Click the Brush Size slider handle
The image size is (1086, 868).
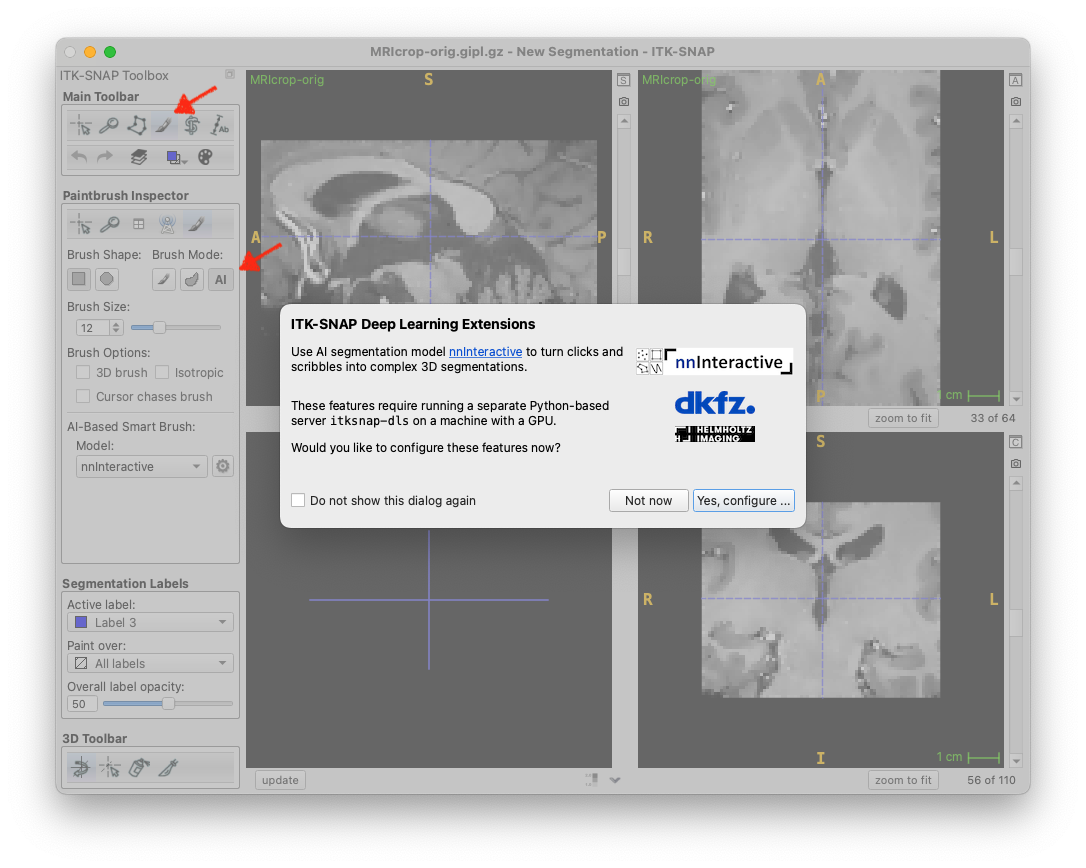[x=159, y=327]
